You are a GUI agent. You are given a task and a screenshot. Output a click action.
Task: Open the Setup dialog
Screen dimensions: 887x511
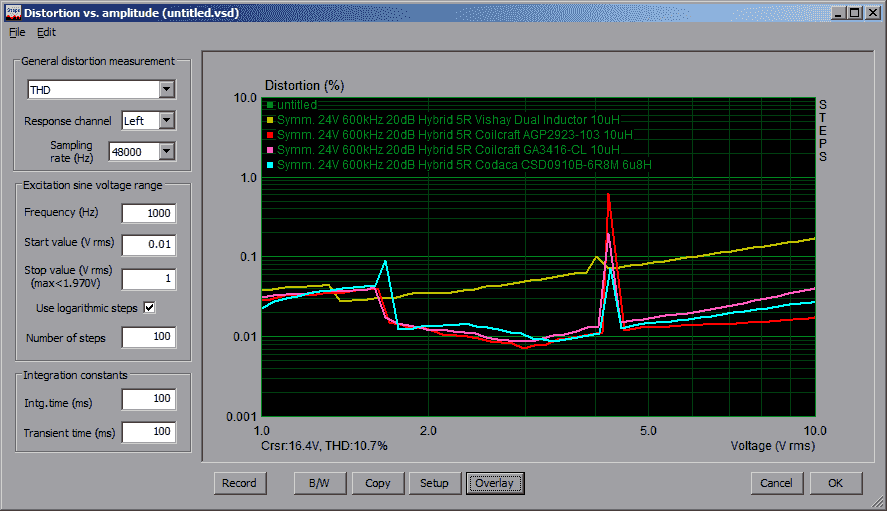[434, 483]
